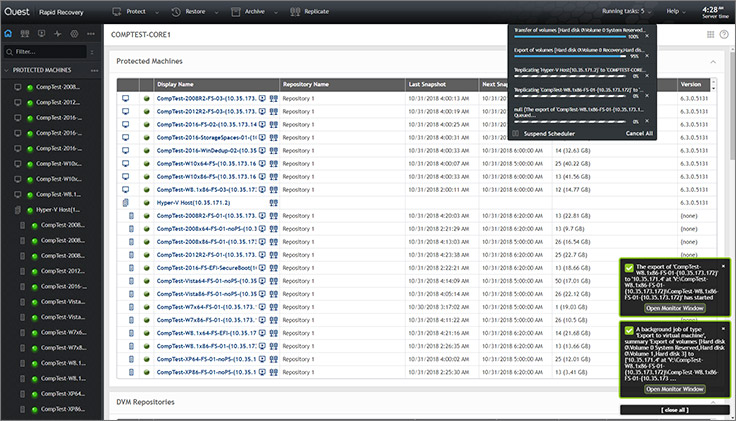Open the events pulse icon in sidebar toolbar
736x421 pixels.
coord(58,34)
